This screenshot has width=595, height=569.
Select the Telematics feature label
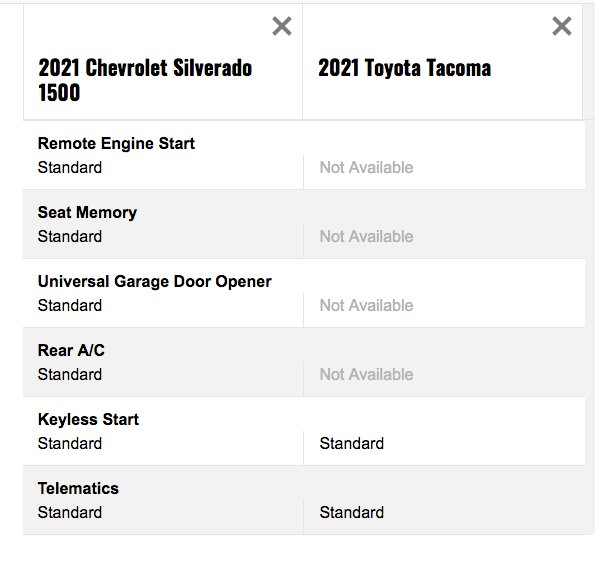78,488
